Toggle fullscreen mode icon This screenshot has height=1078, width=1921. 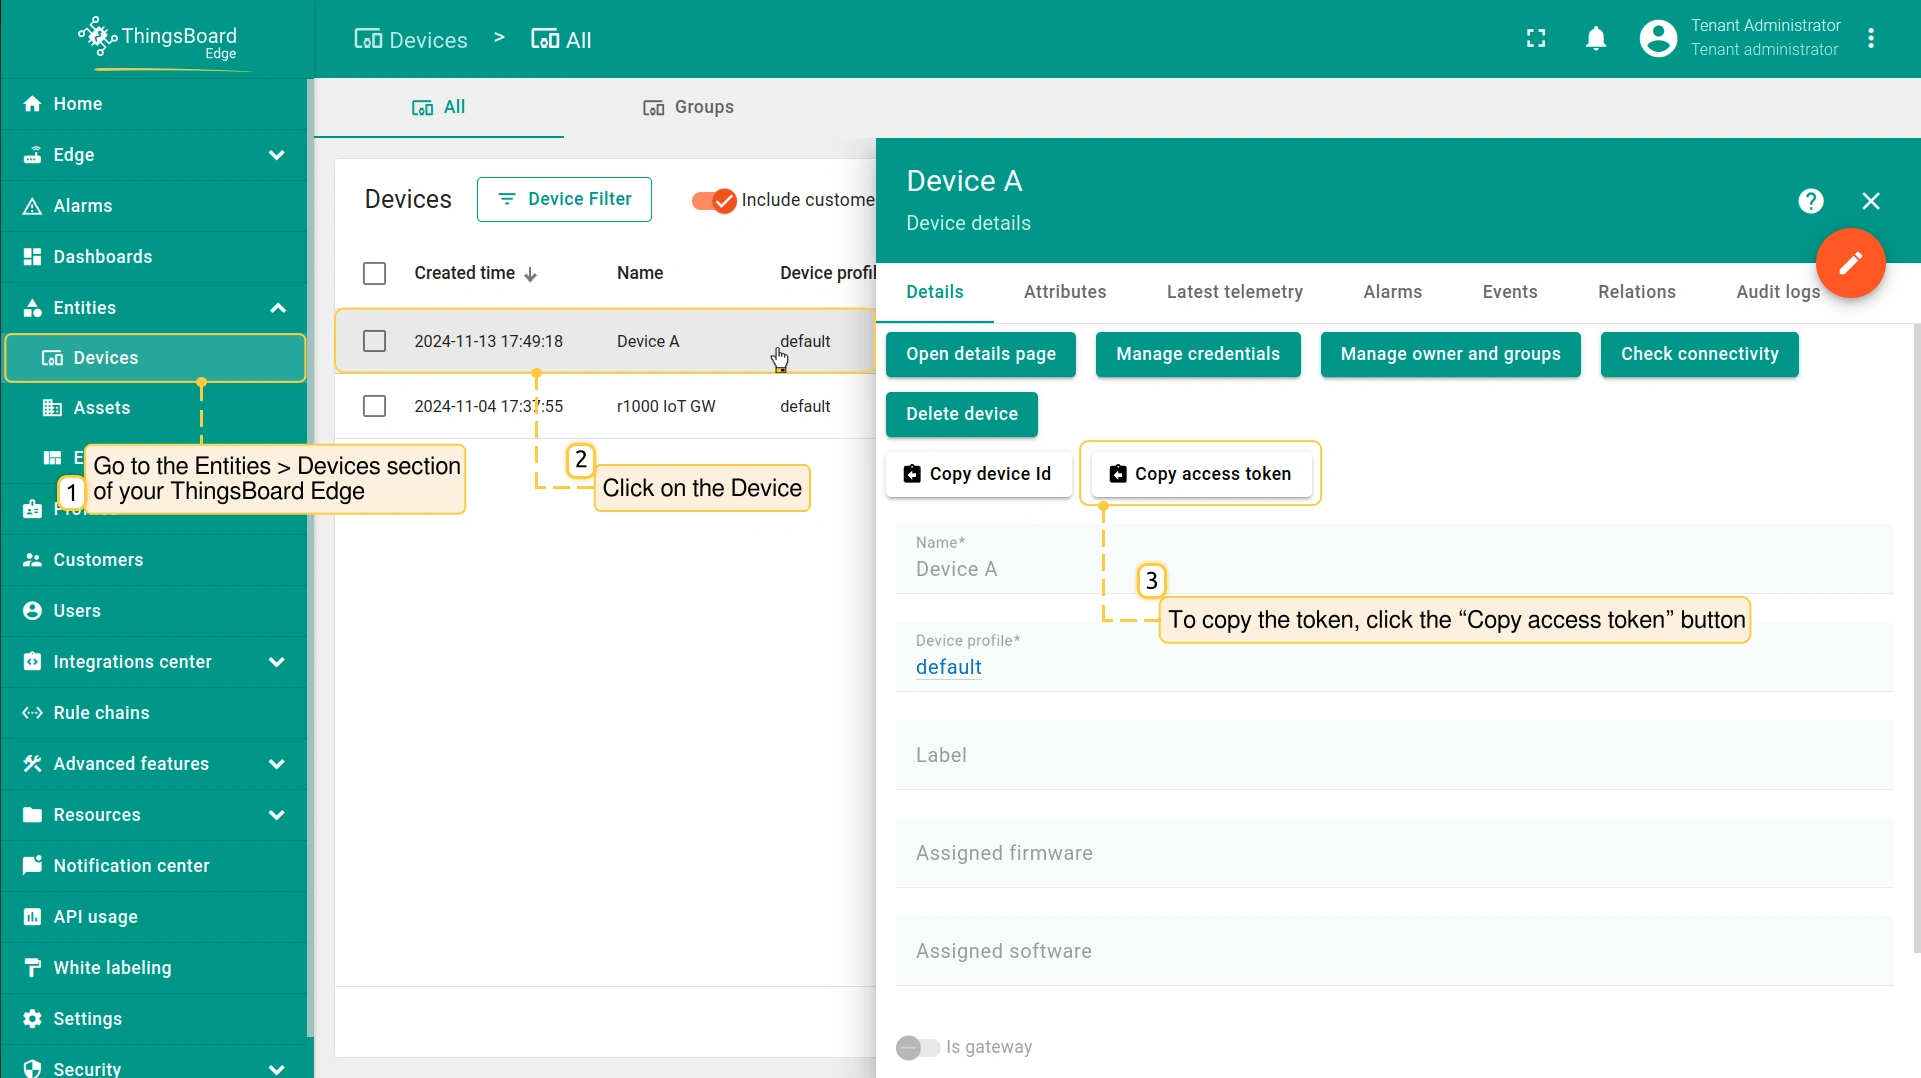pyautogui.click(x=1536, y=39)
